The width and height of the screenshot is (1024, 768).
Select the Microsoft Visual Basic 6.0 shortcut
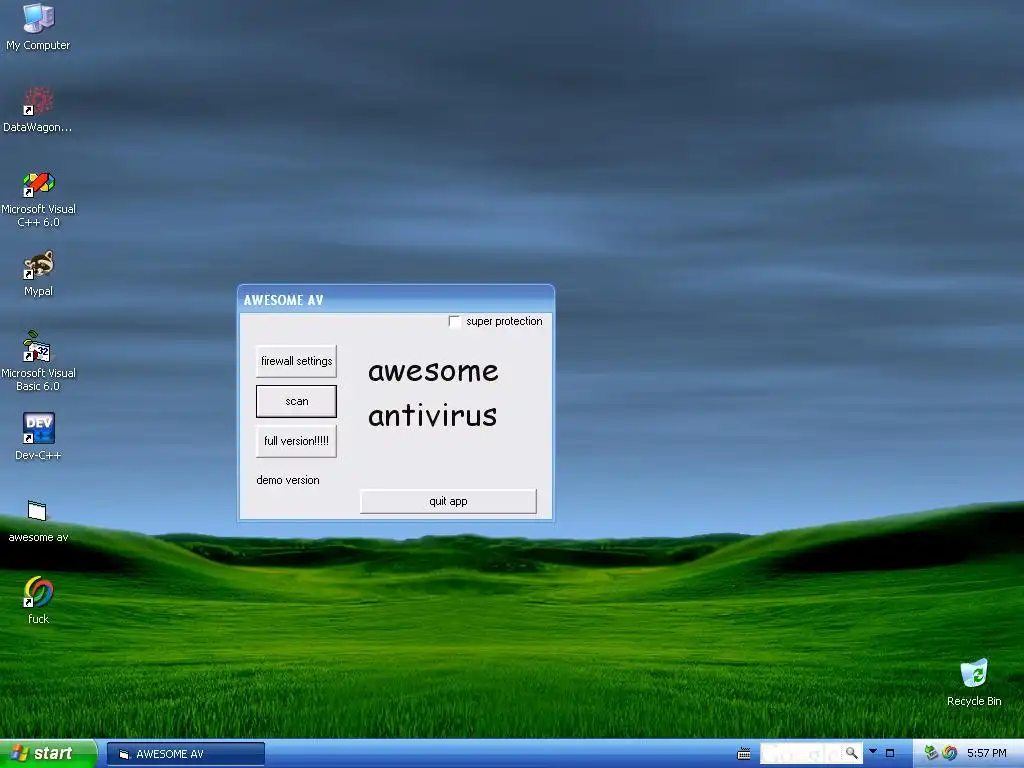coord(38,361)
